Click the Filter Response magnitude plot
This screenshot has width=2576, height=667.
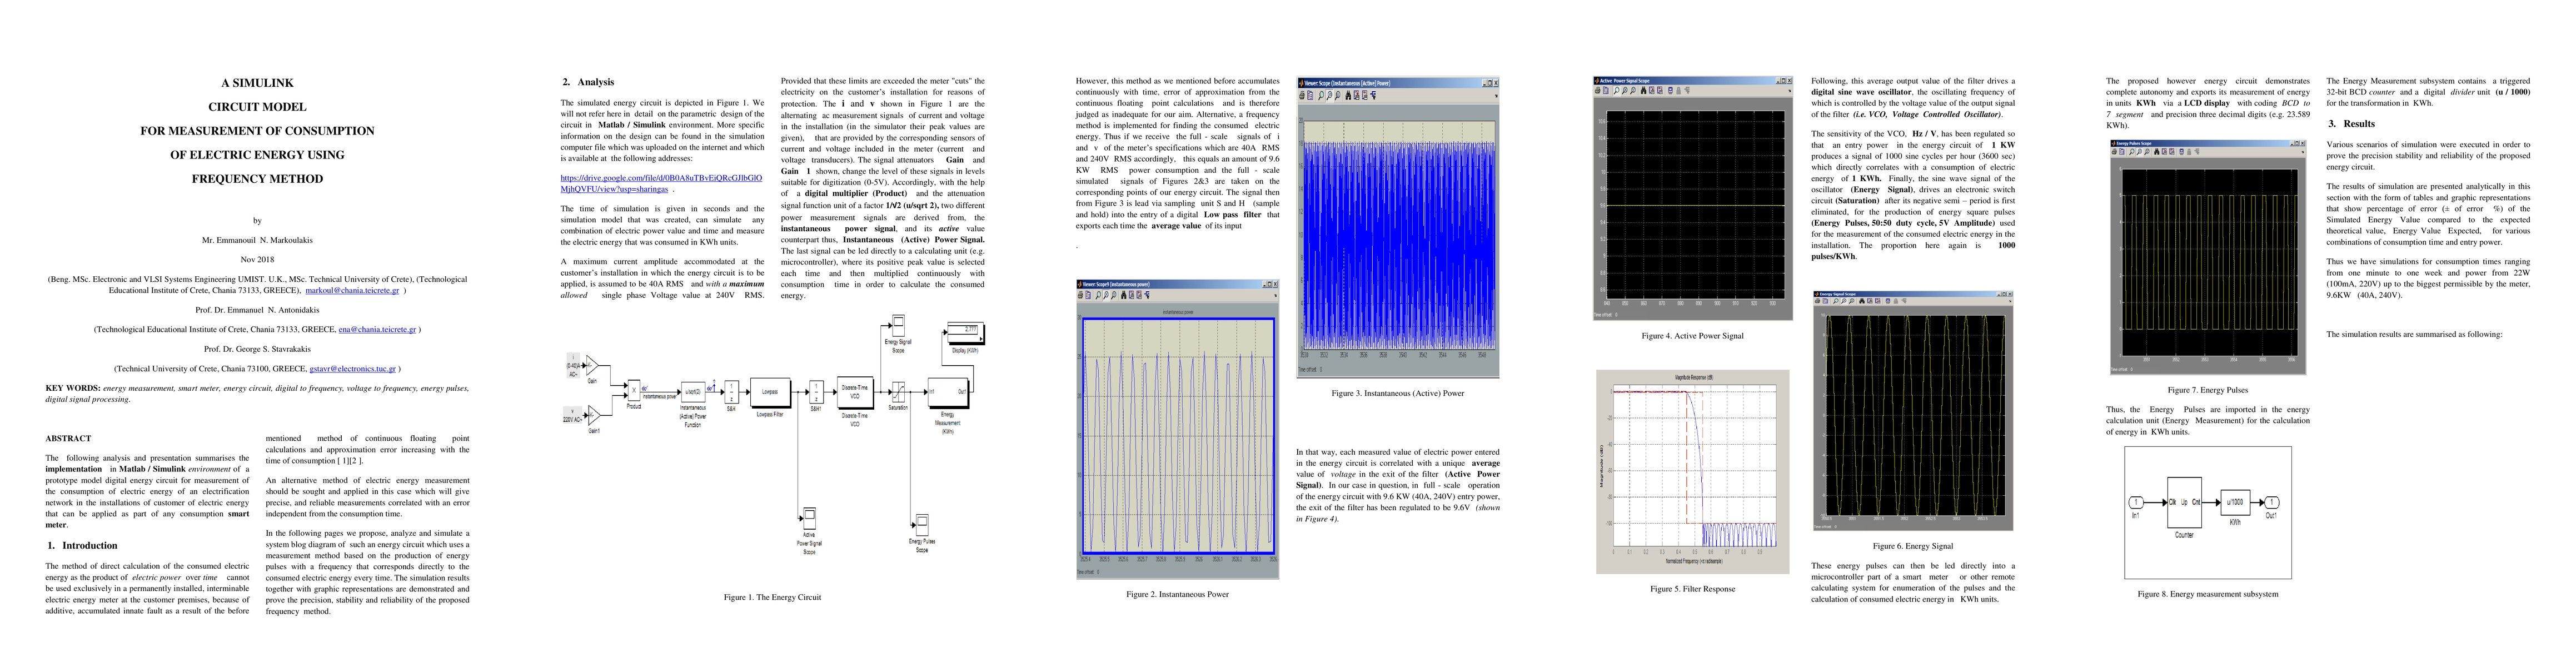1693,471
